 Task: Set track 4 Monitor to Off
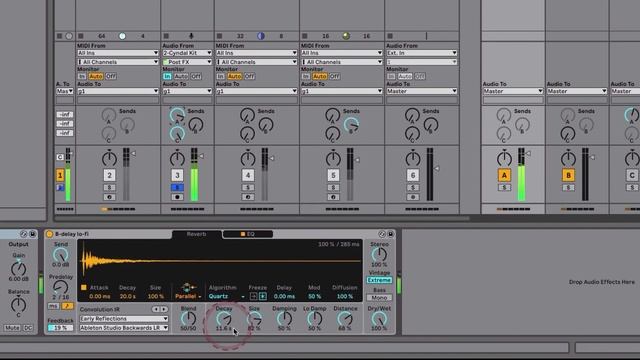249,76
